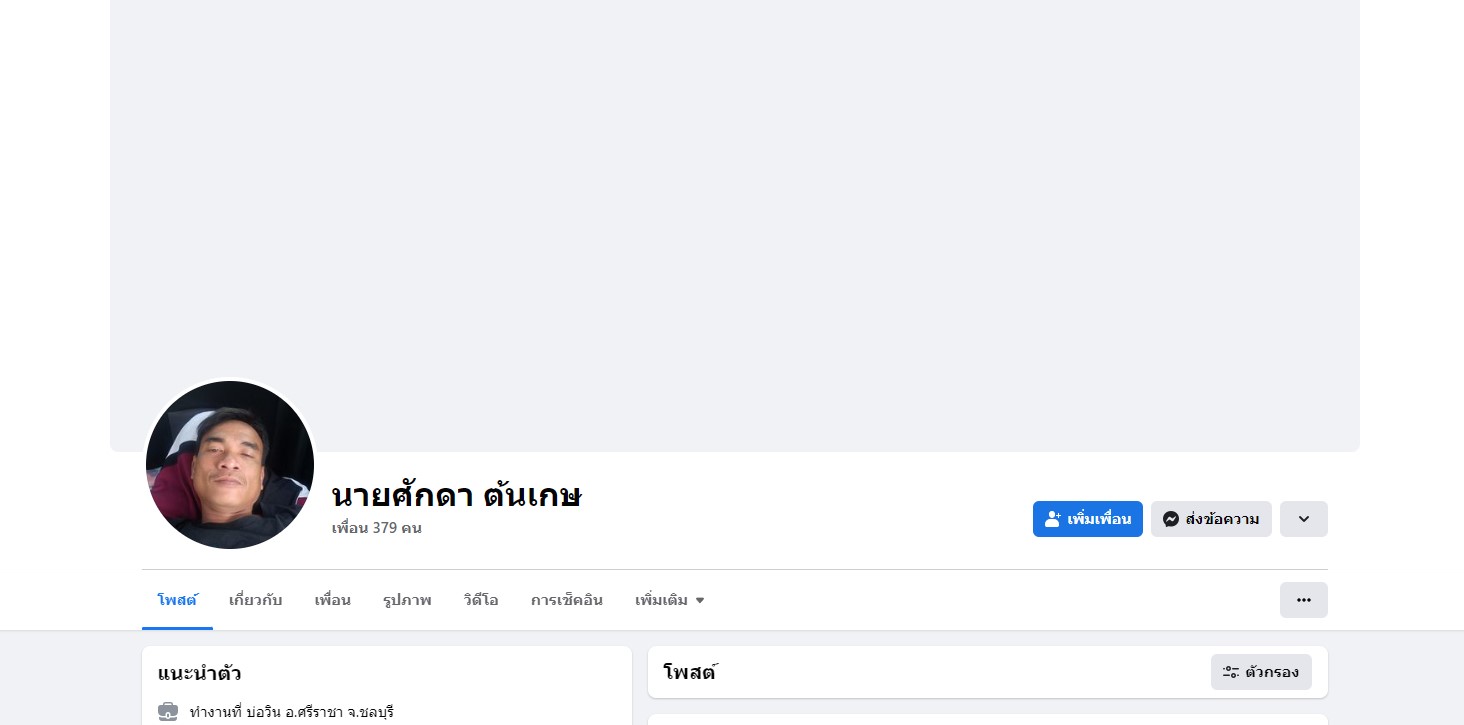Screen dimensions: 1464x725
Task: View the การเช็คอิน tab
Action: click(x=567, y=600)
